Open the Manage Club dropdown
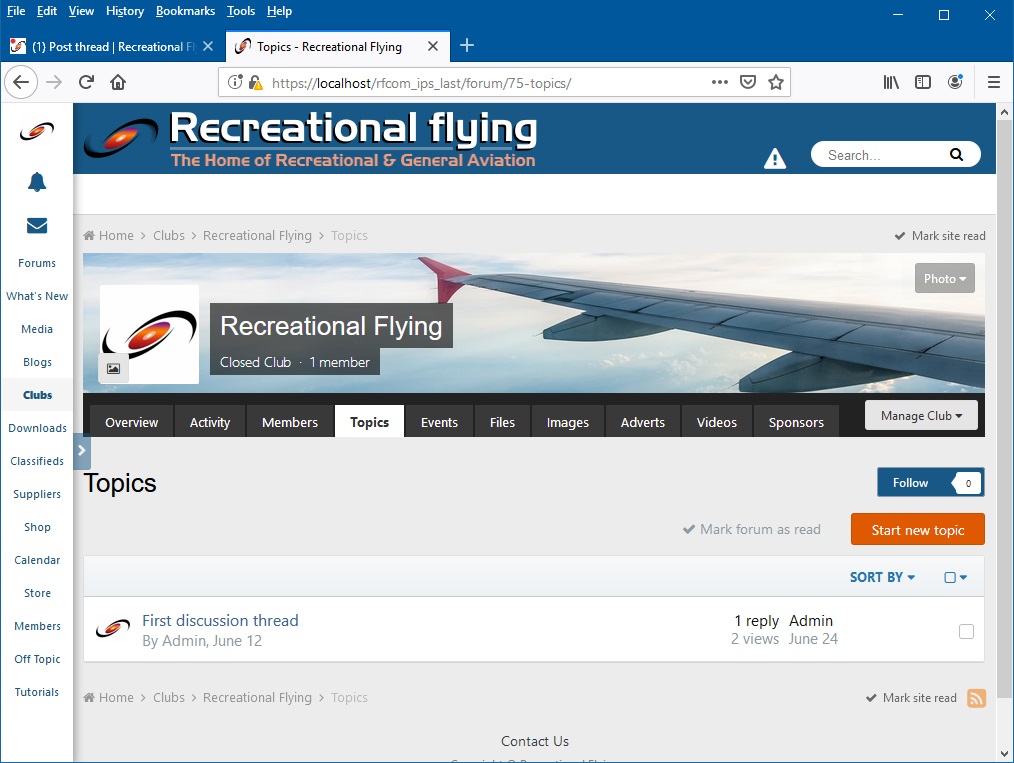Viewport: 1014px width, 763px height. (x=921, y=415)
